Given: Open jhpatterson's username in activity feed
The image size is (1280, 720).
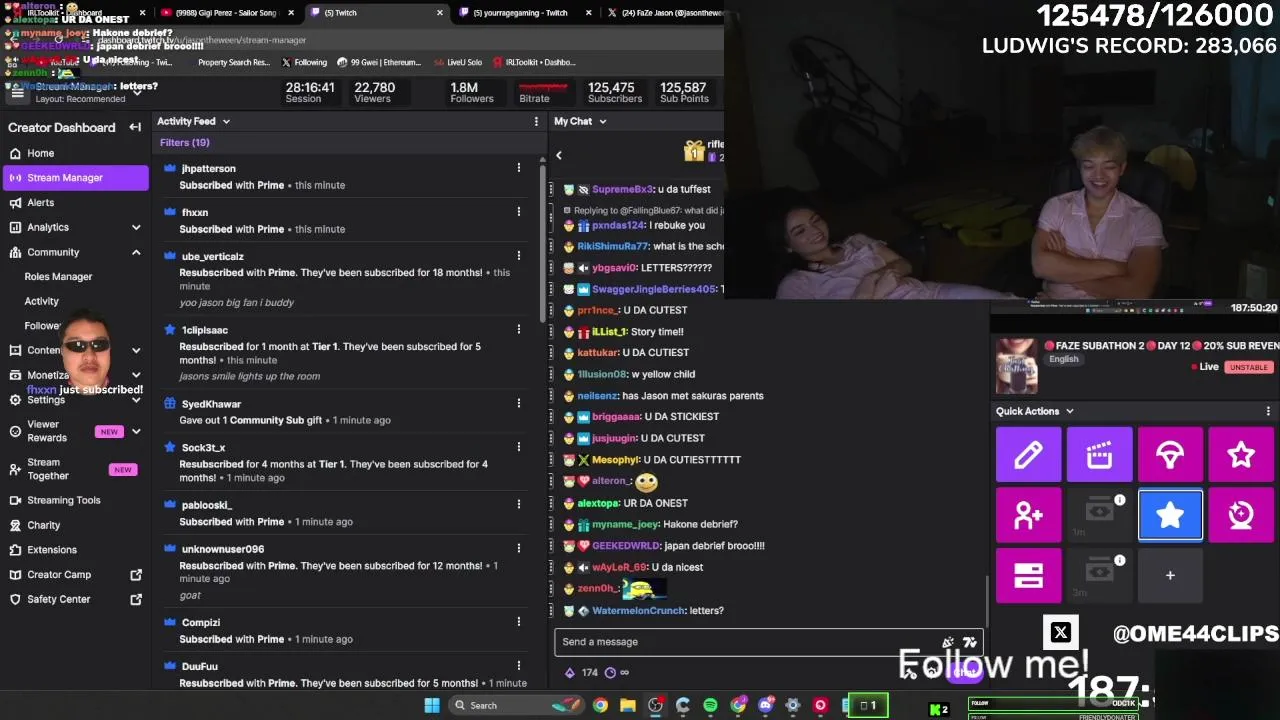Looking at the screenshot, I should pos(208,168).
